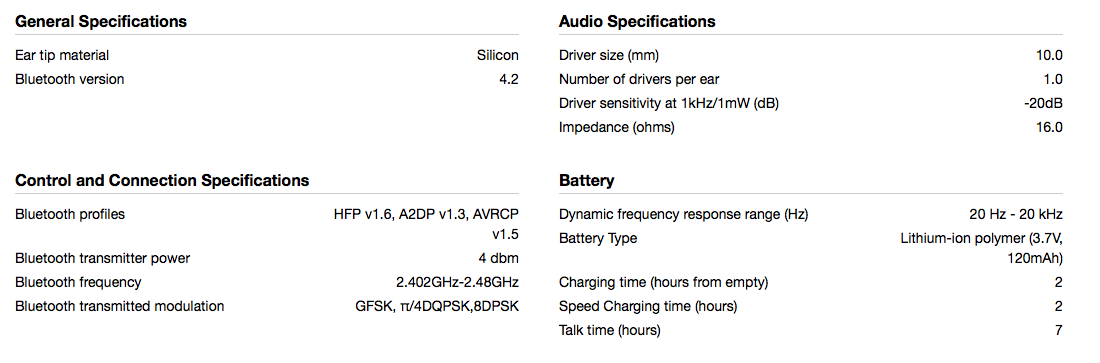Click the Control and Connection Specifications heading
Viewport: 1100px width, 363px height.
[x=162, y=180]
